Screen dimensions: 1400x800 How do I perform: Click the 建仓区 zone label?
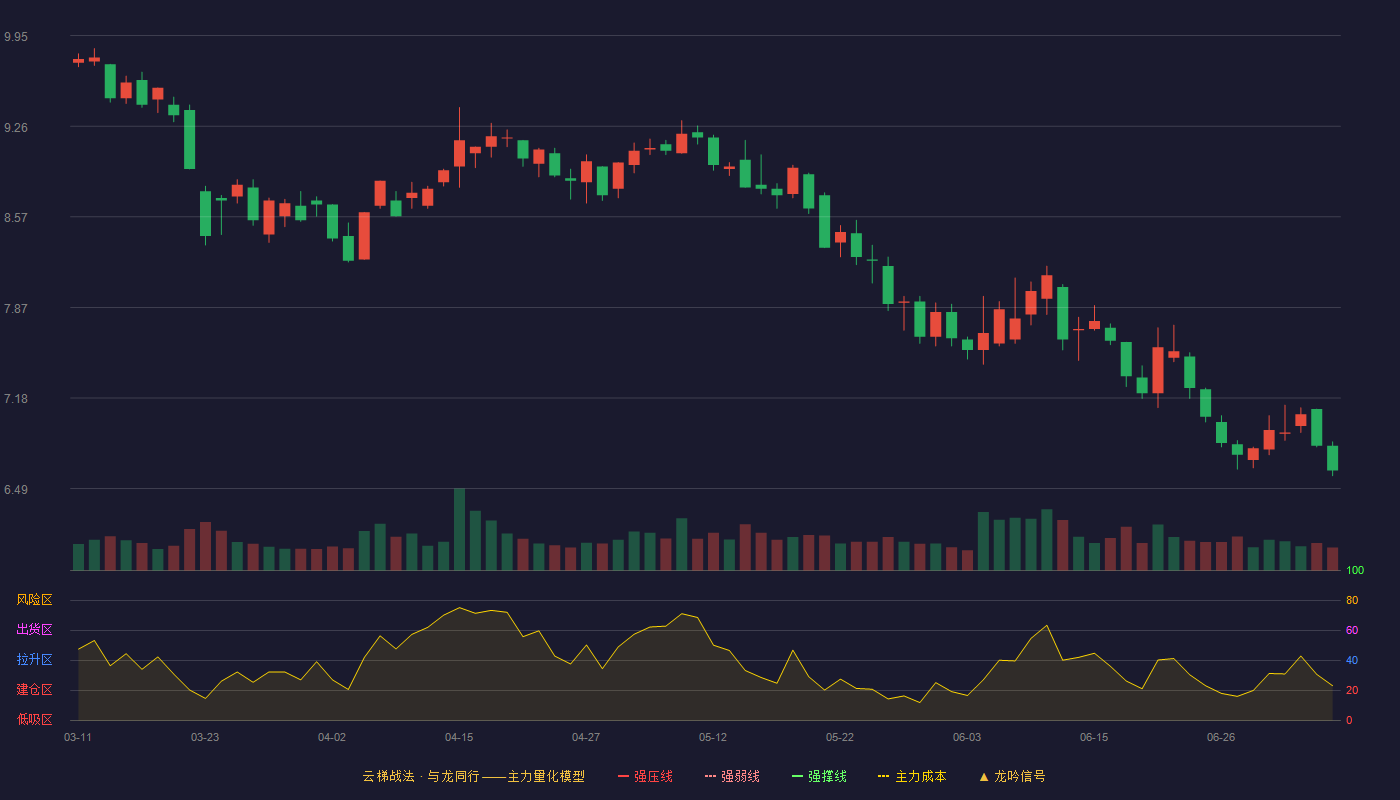[x=34, y=690]
